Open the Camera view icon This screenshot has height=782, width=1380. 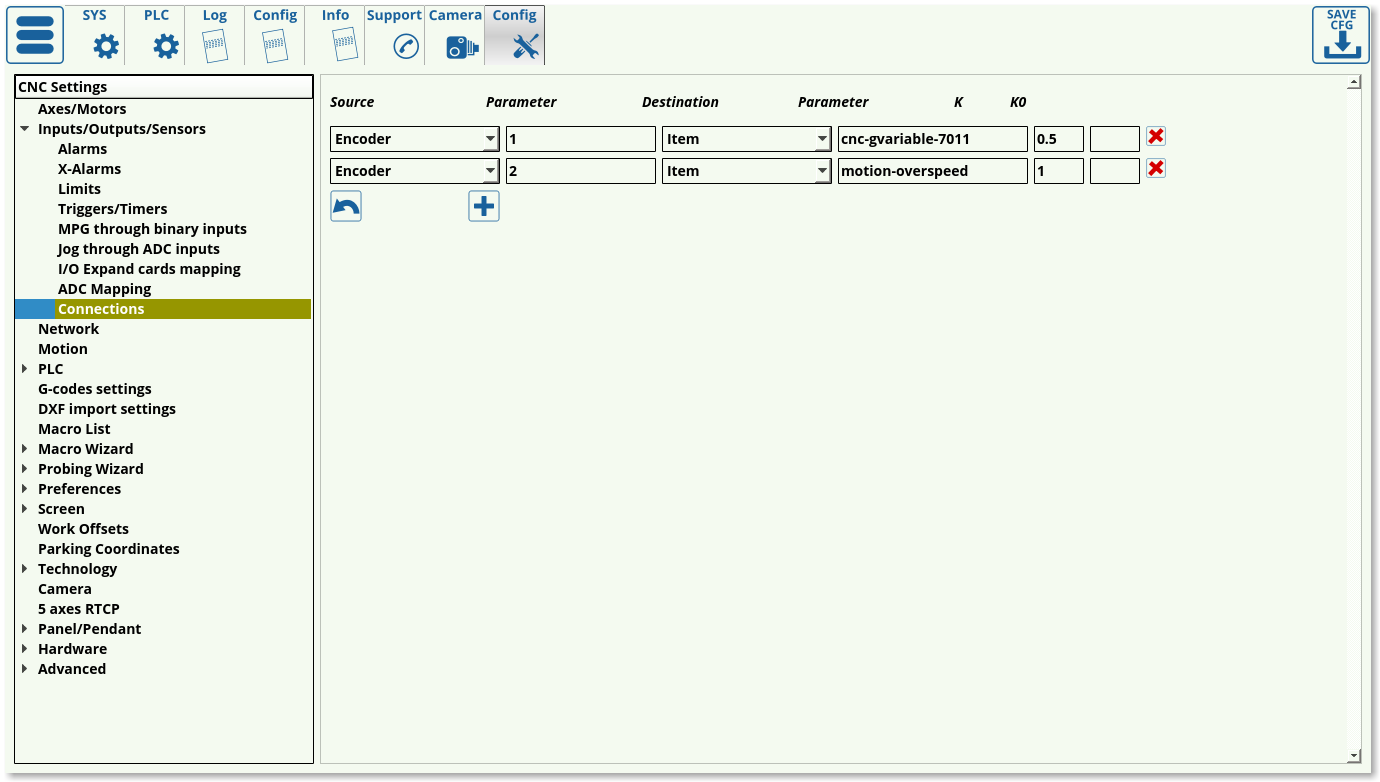pyautogui.click(x=461, y=46)
